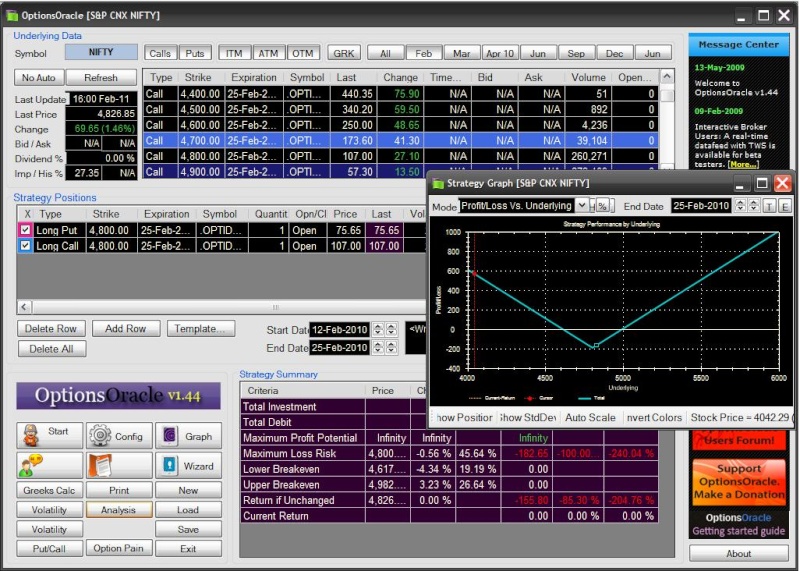Open the Template... button

pos(201,329)
